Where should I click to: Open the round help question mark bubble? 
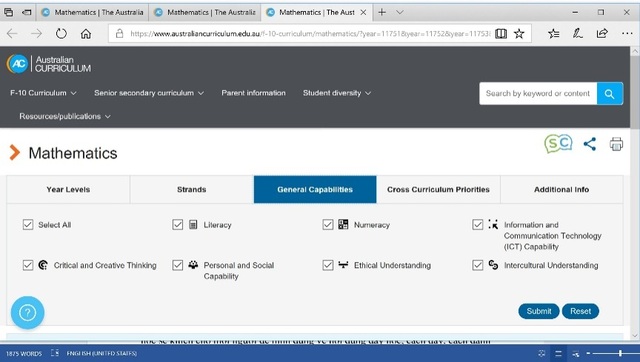[27, 313]
